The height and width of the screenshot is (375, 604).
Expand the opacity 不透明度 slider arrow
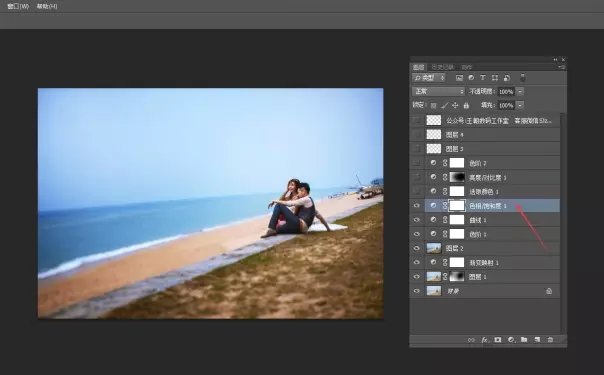[x=520, y=92]
